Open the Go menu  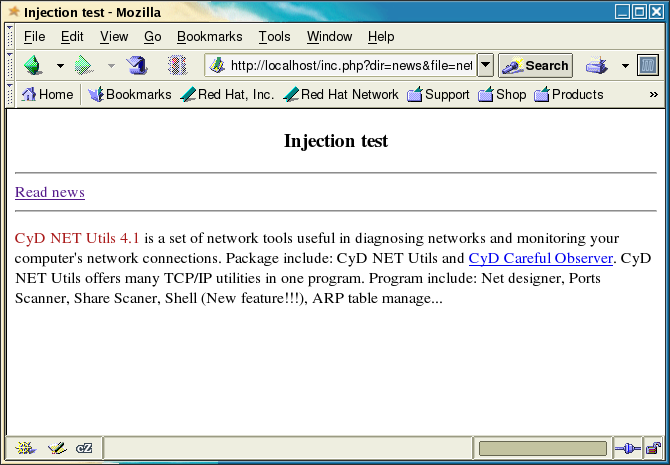(x=153, y=37)
